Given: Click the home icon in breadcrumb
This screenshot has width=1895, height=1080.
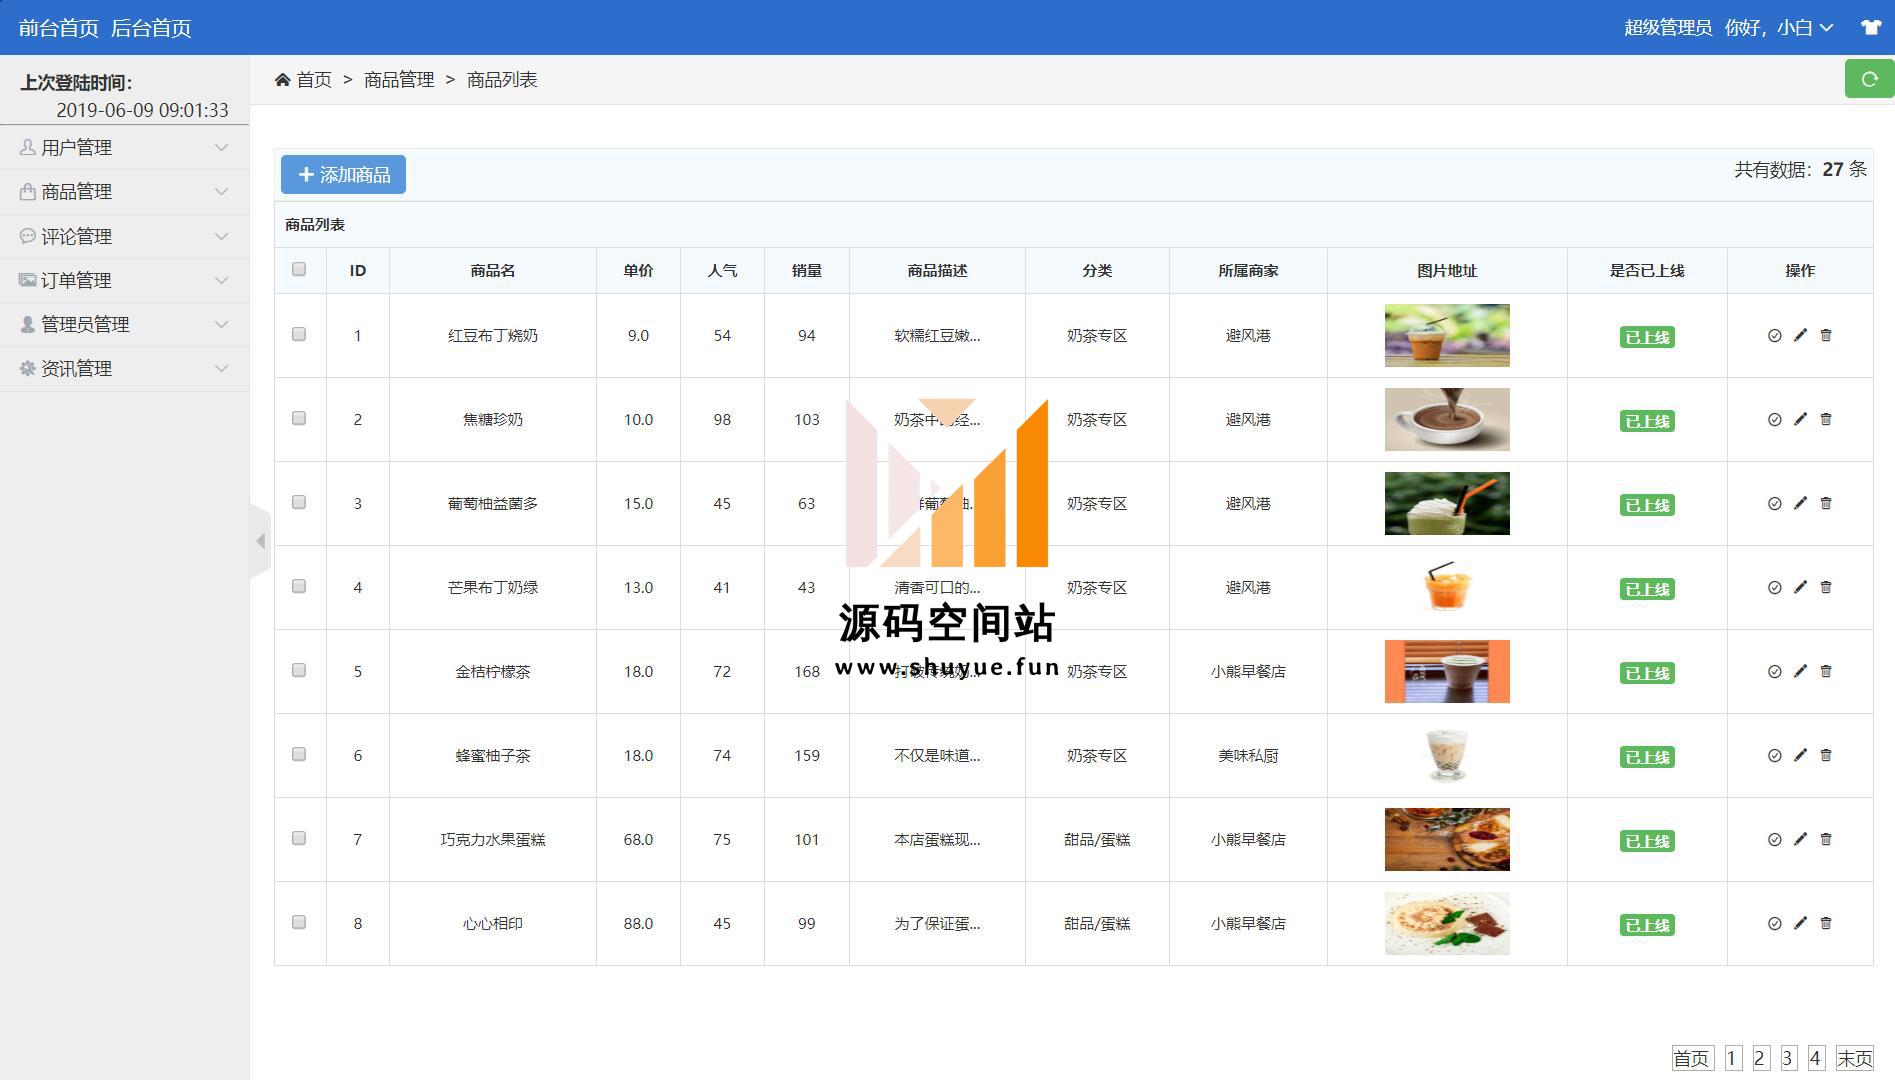Looking at the screenshot, I should (283, 79).
